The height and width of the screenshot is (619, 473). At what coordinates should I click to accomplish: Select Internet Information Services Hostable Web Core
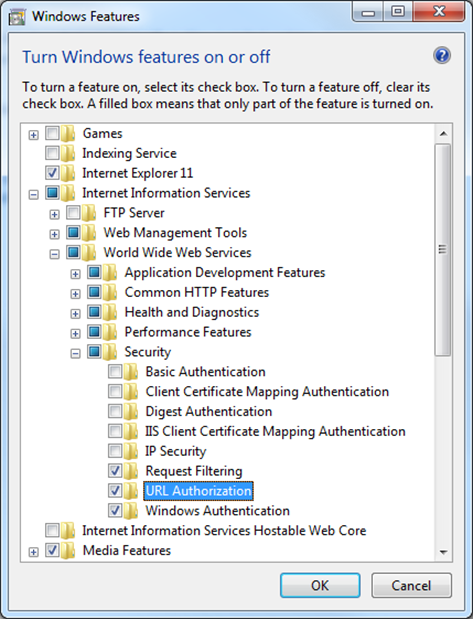coord(224,531)
